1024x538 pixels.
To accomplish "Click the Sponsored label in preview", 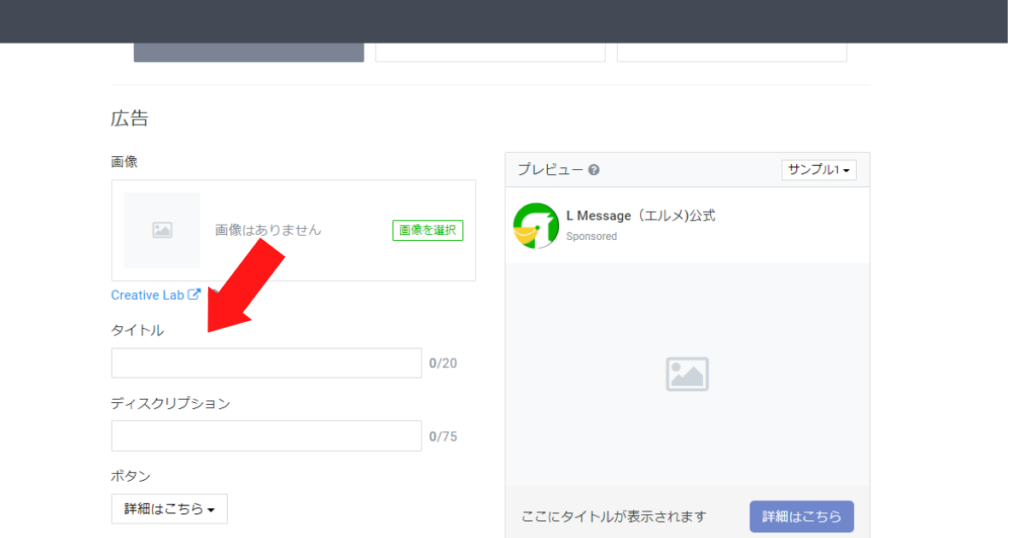I will tap(591, 236).
